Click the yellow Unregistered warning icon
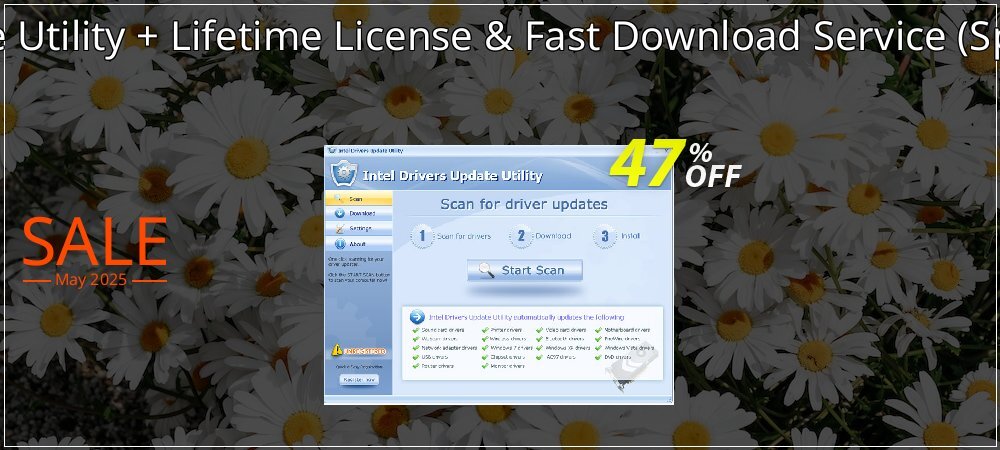Screen dimensions: 1000x450 tap(337, 350)
